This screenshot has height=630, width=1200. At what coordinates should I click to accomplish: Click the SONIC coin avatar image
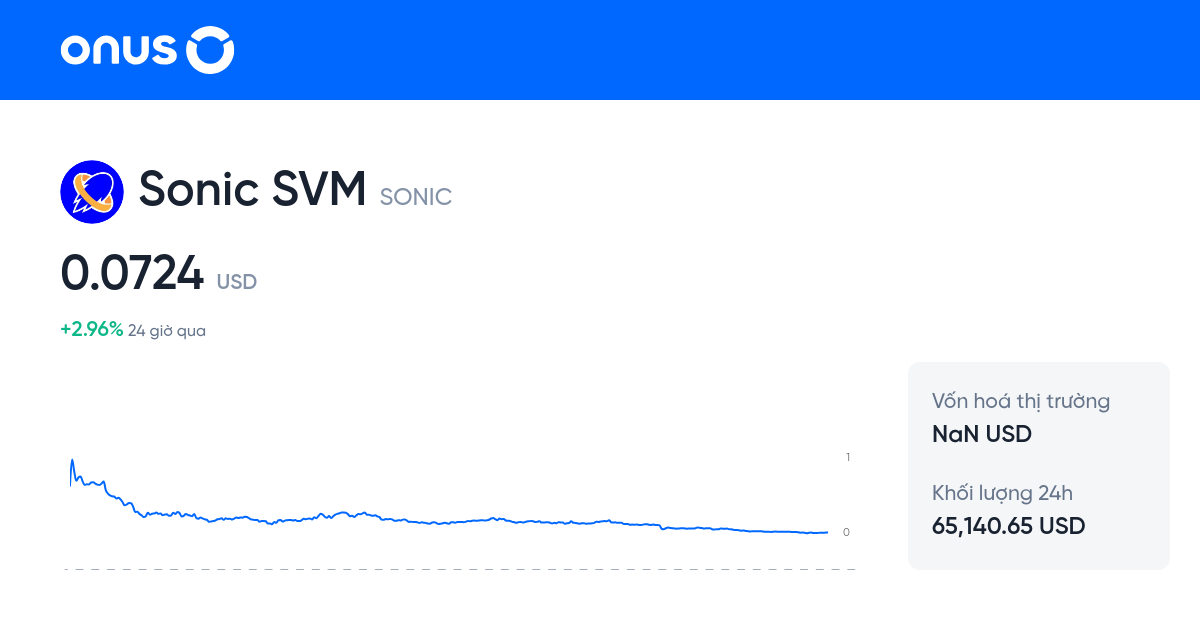pos(92,190)
